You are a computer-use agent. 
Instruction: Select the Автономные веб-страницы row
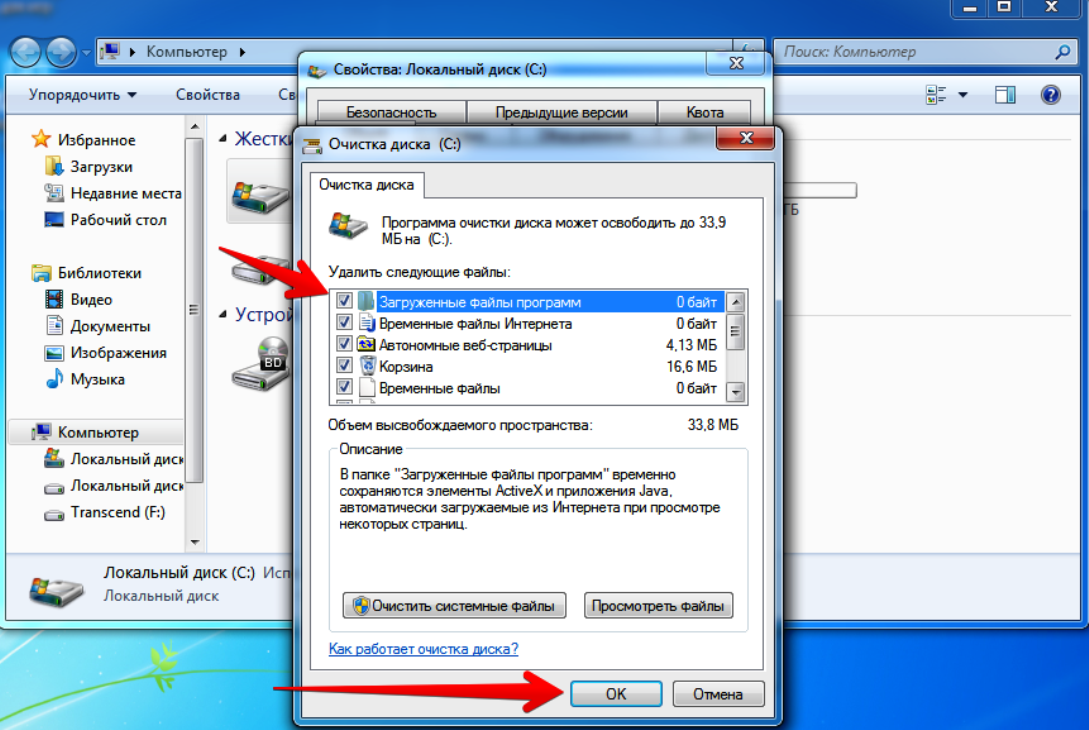coord(529,345)
